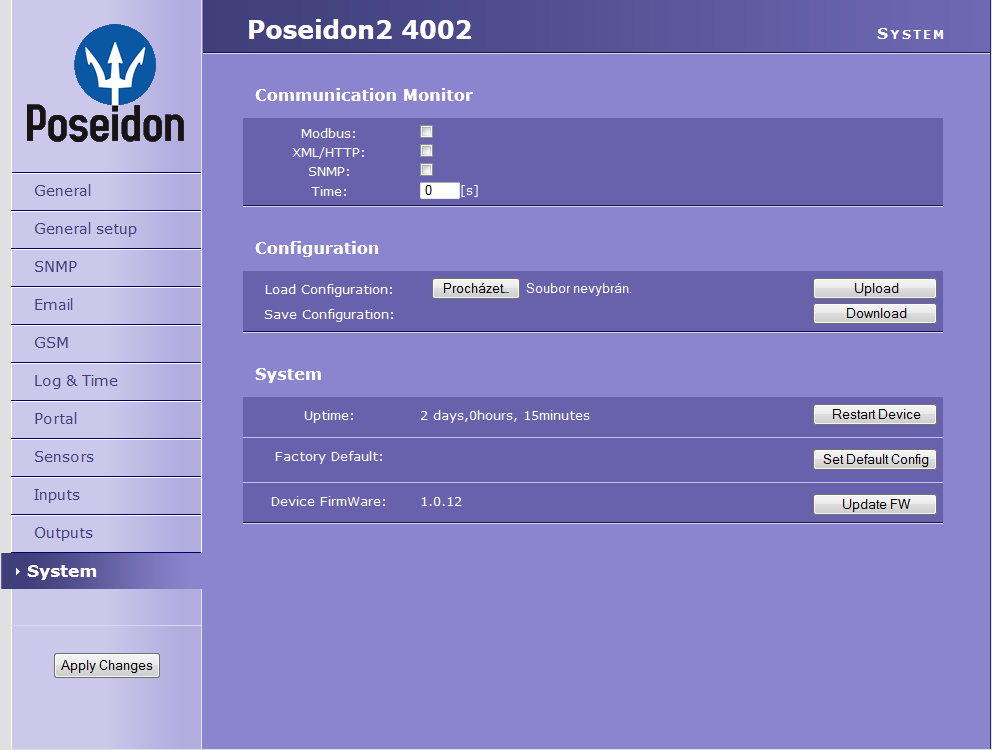Click 'Soubor nevybrán.' file status text
The width and height of the screenshot is (992, 750).
point(579,289)
